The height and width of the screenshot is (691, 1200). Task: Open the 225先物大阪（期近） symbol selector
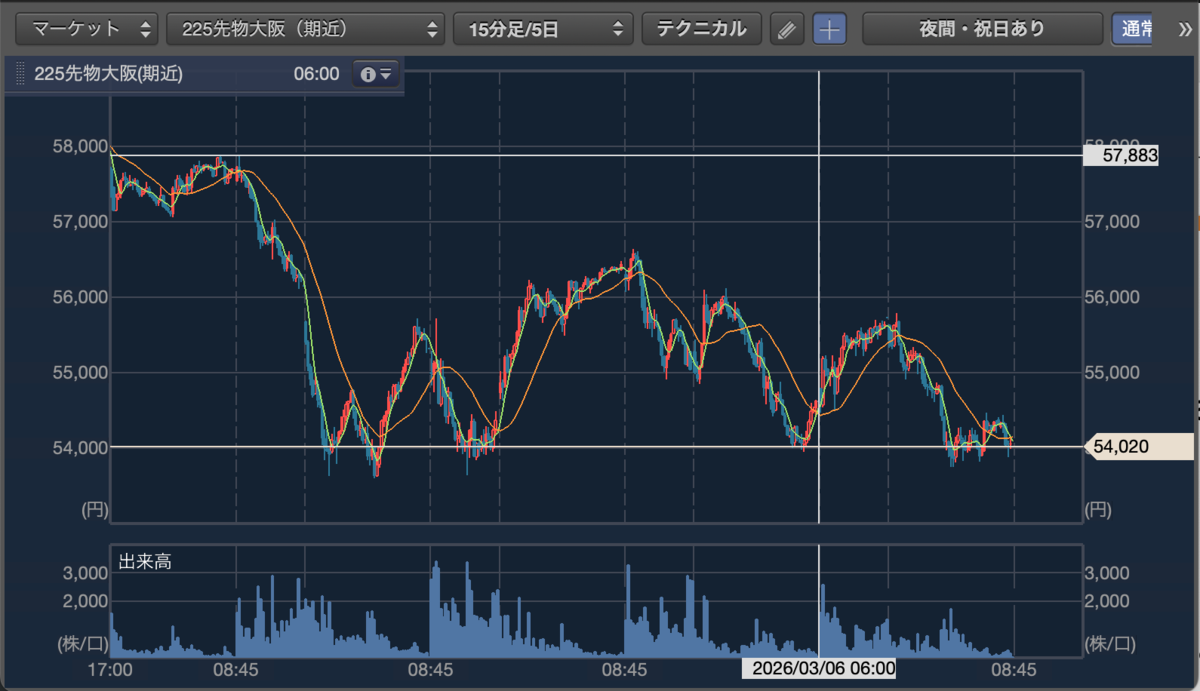click(306, 29)
